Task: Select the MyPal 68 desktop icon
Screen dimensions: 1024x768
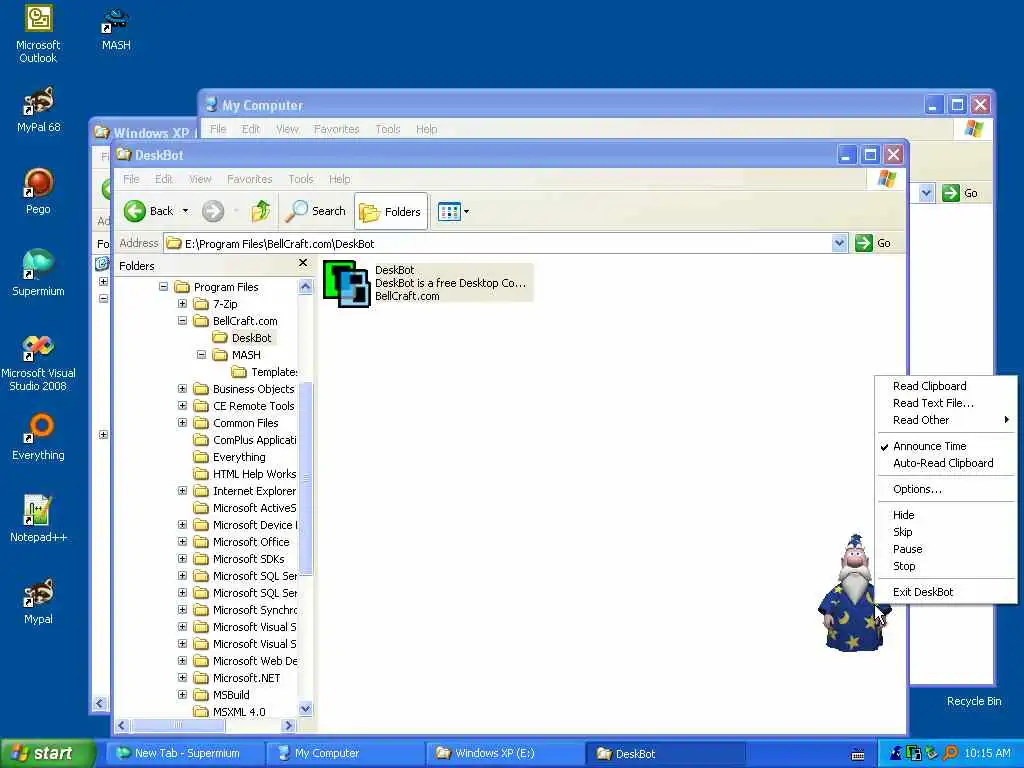Action: point(38,110)
